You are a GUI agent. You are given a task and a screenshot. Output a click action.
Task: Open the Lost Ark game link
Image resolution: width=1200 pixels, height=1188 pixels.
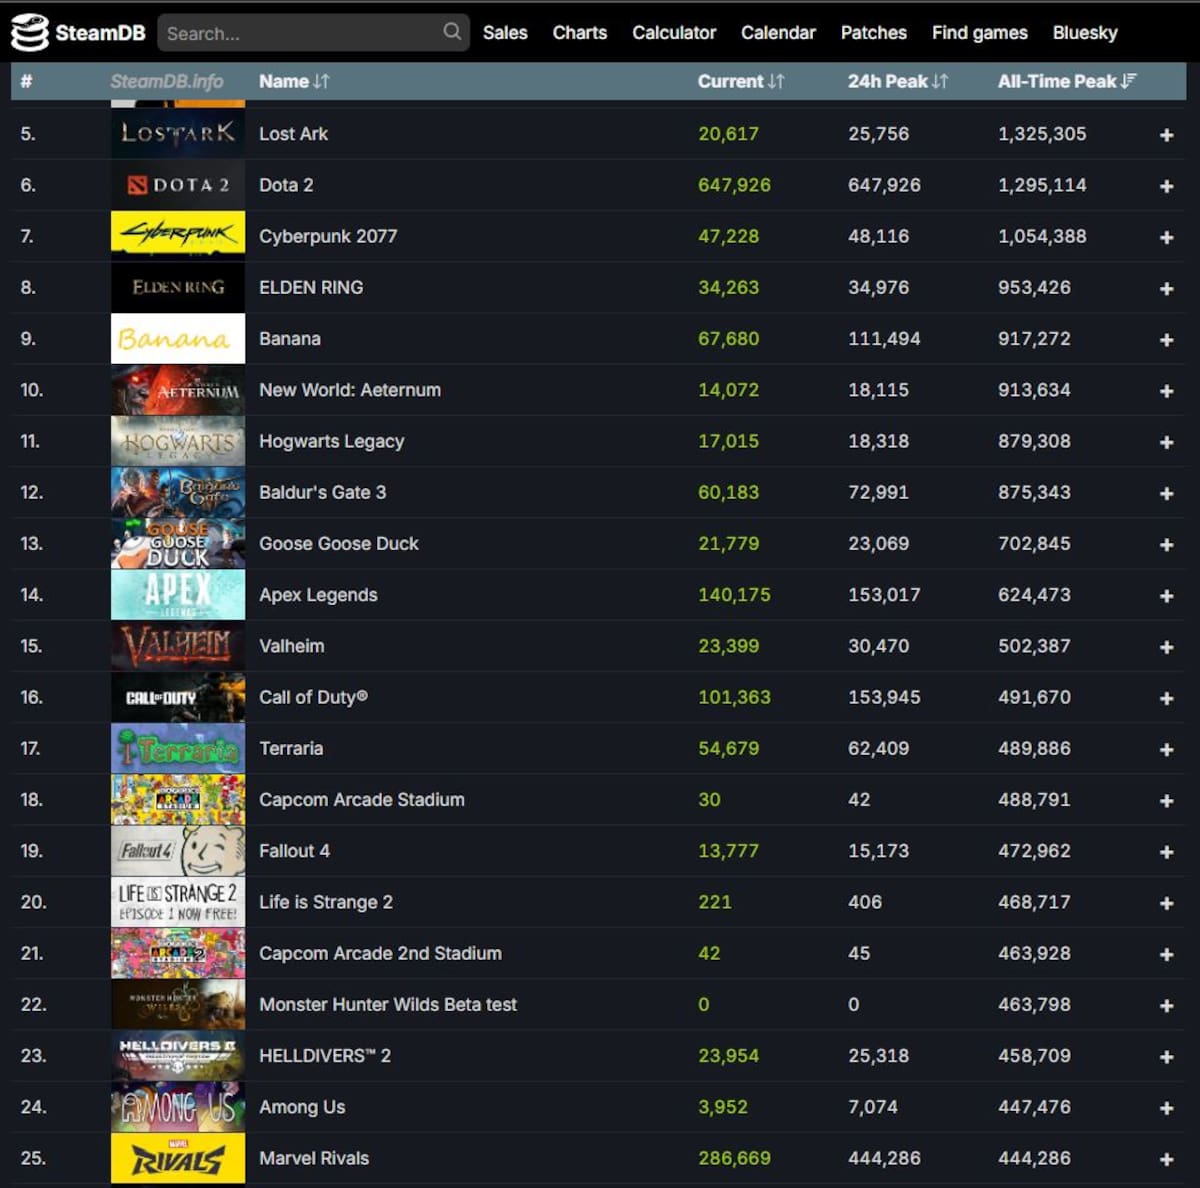293,134
